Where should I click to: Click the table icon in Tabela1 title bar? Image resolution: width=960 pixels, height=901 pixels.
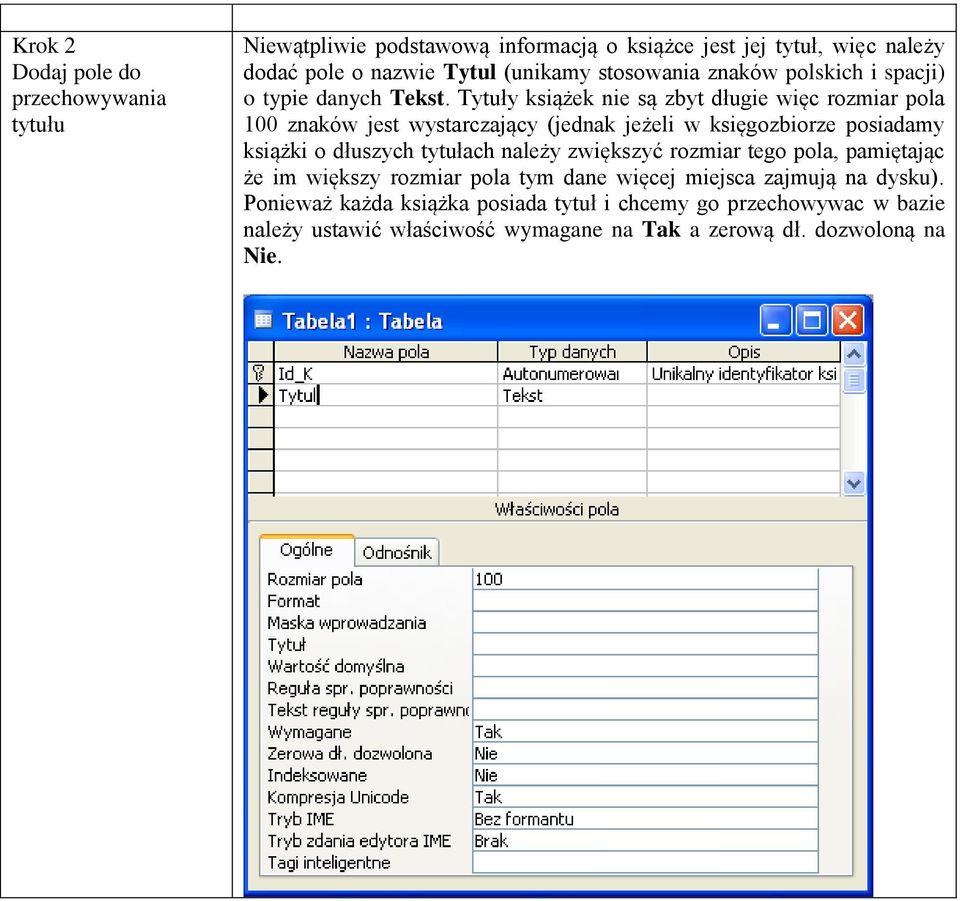coord(263,320)
